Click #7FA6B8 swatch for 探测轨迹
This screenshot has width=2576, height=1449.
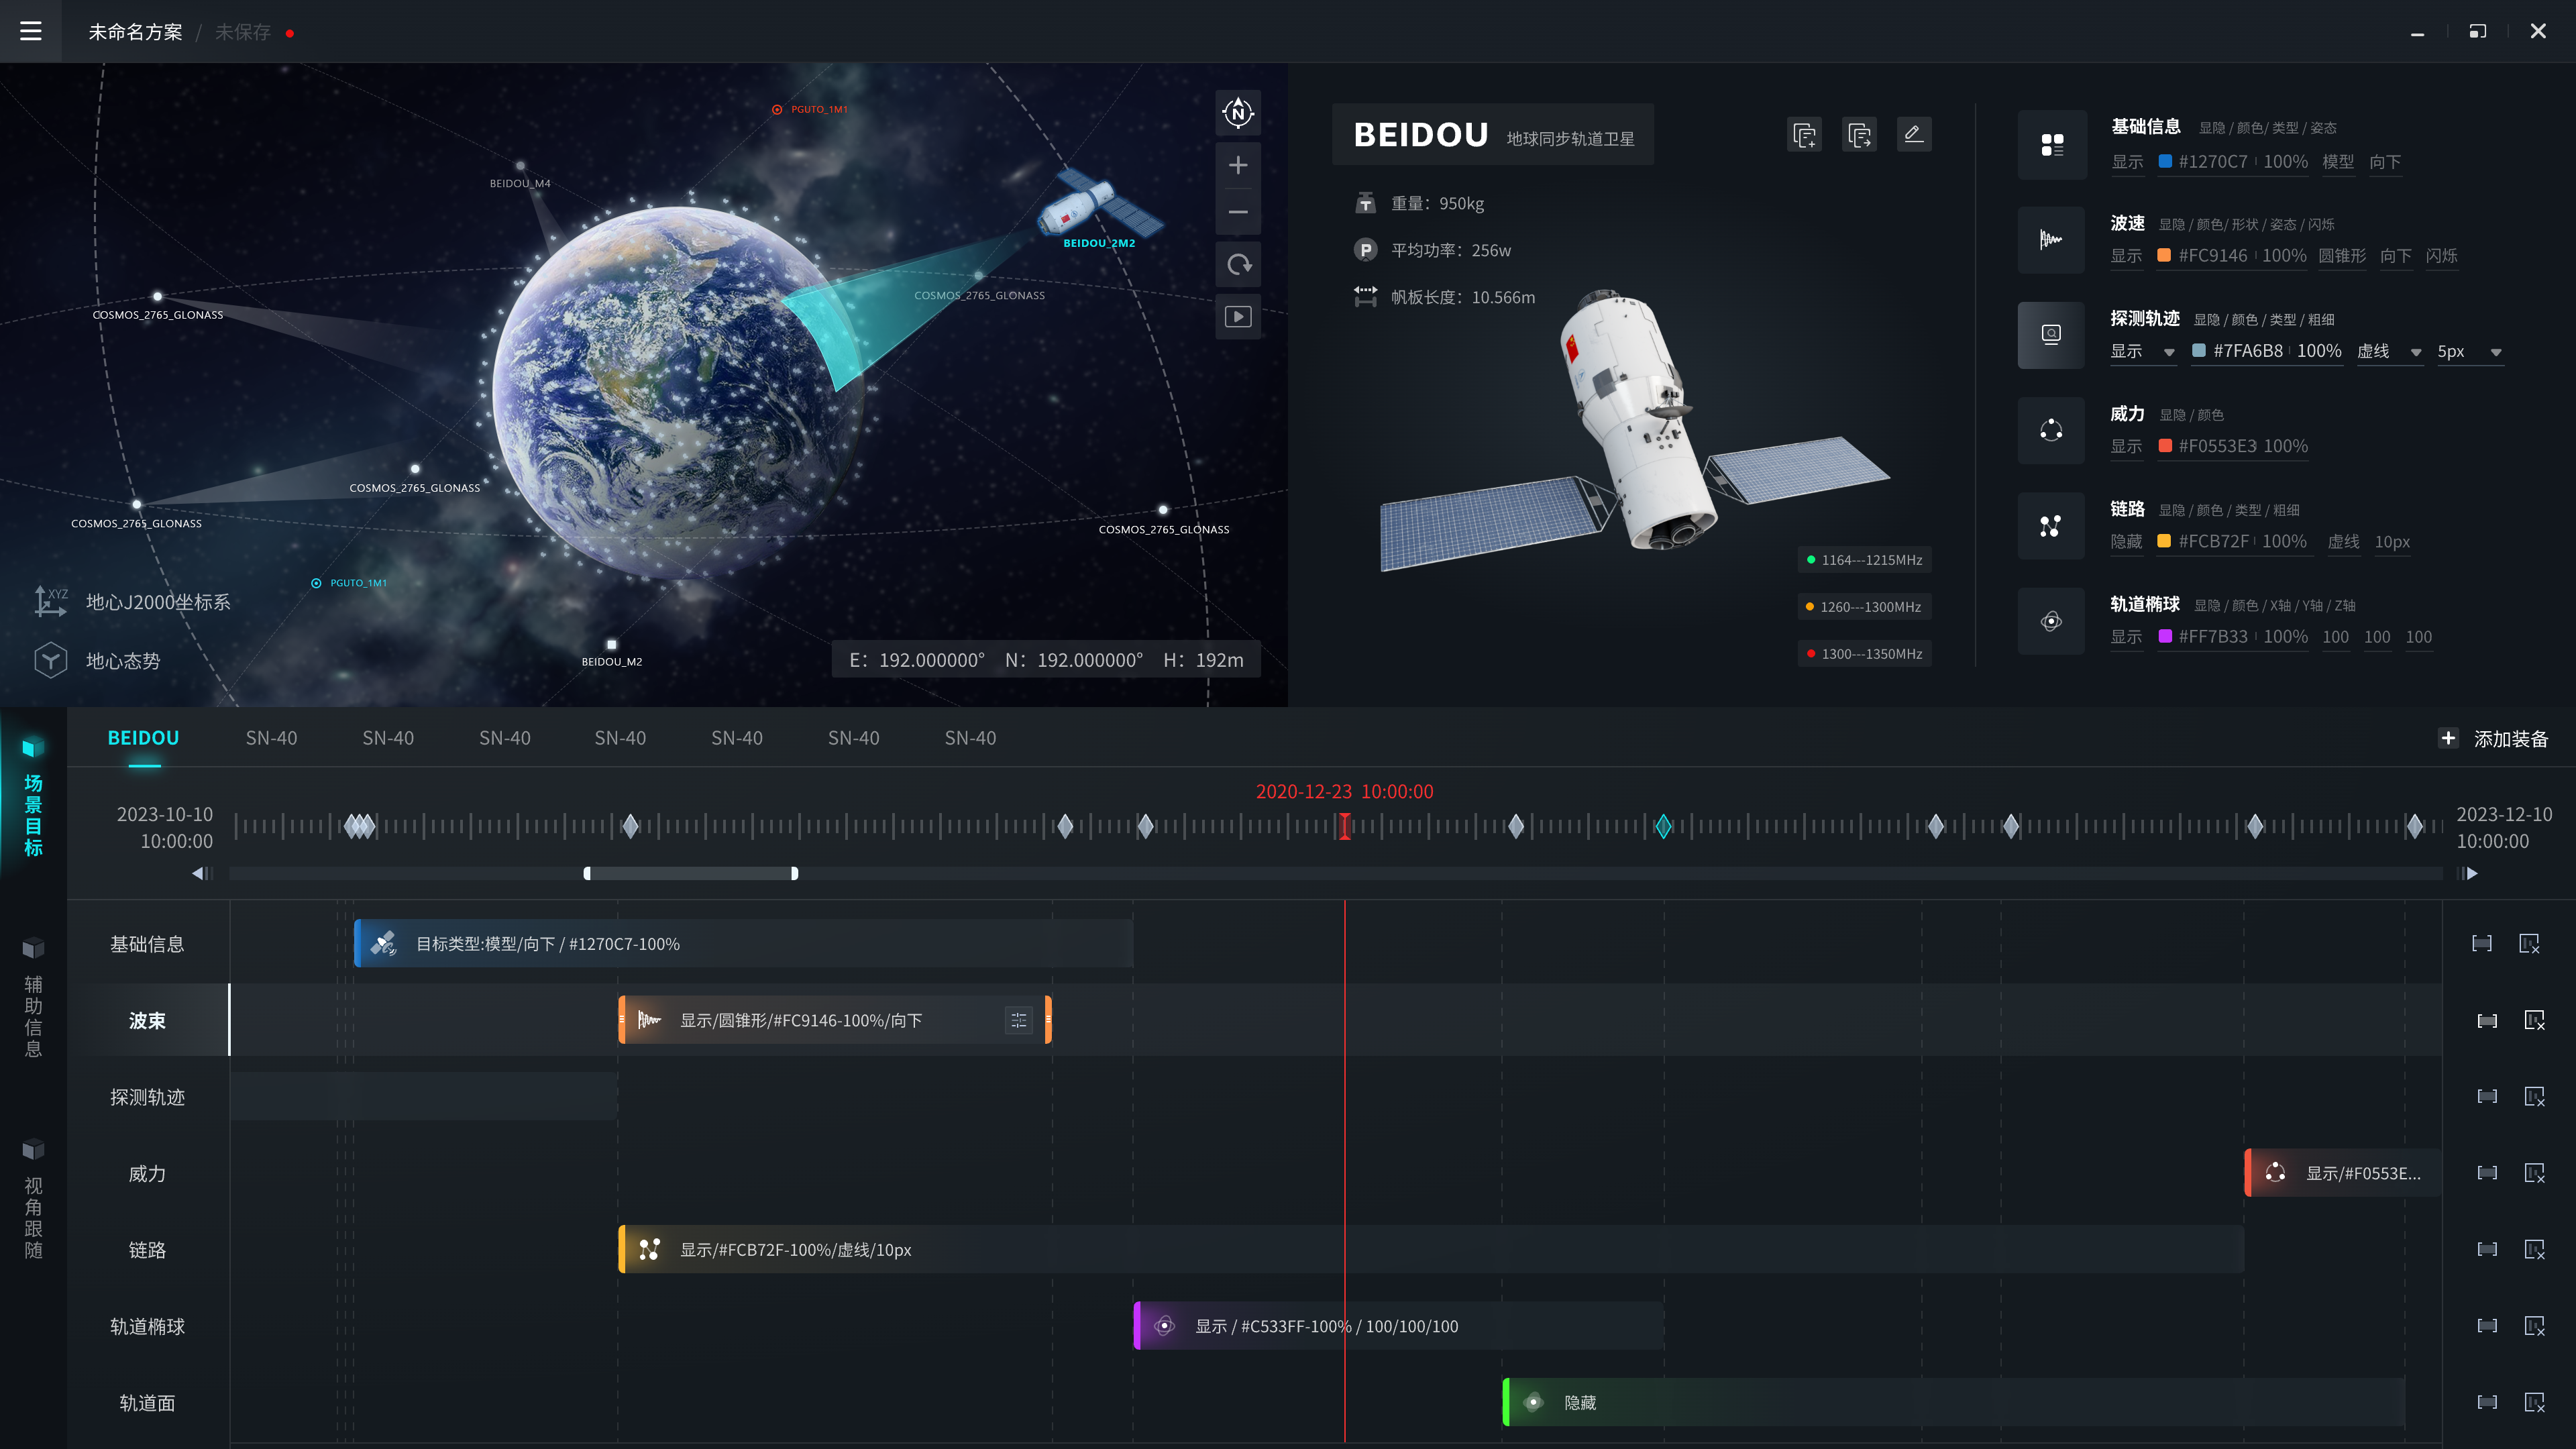point(2198,351)
